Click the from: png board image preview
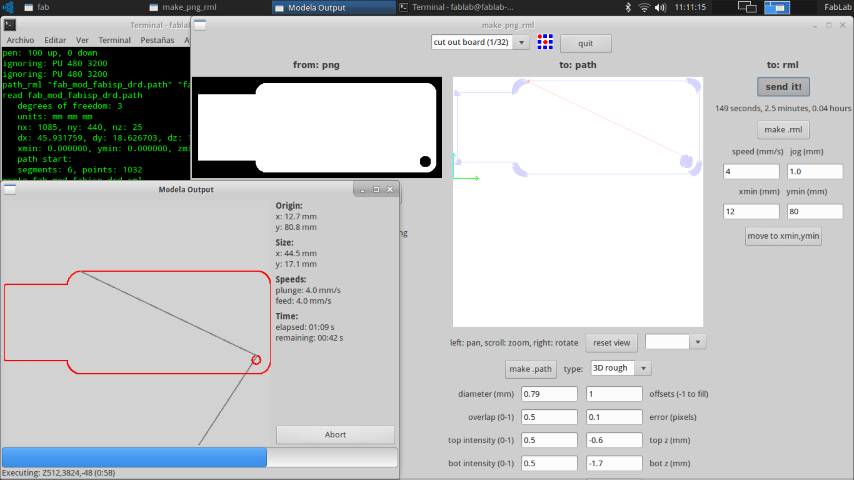 point(317,127)
